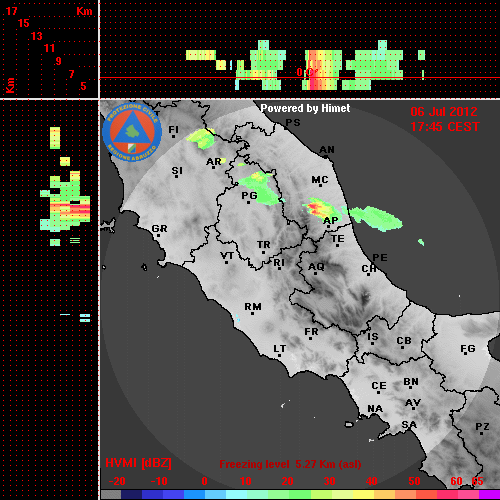Click the SA city marker
The height and width of the screenshot is (500, 500).
click(409, 430)
